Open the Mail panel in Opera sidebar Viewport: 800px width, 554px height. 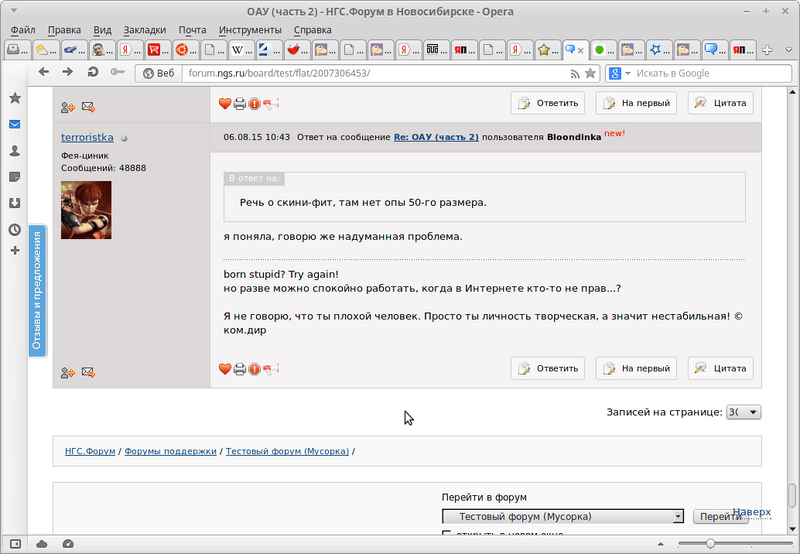tap(14, 124)
